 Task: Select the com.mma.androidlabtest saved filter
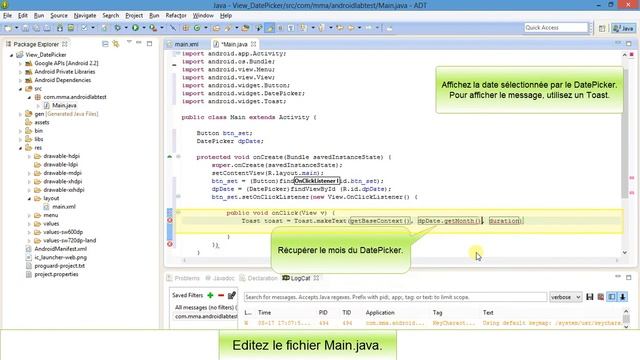point(205,316)
